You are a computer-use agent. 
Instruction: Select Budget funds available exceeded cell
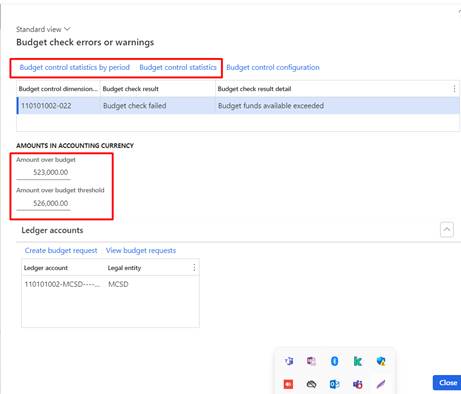(x=337, y=106)
